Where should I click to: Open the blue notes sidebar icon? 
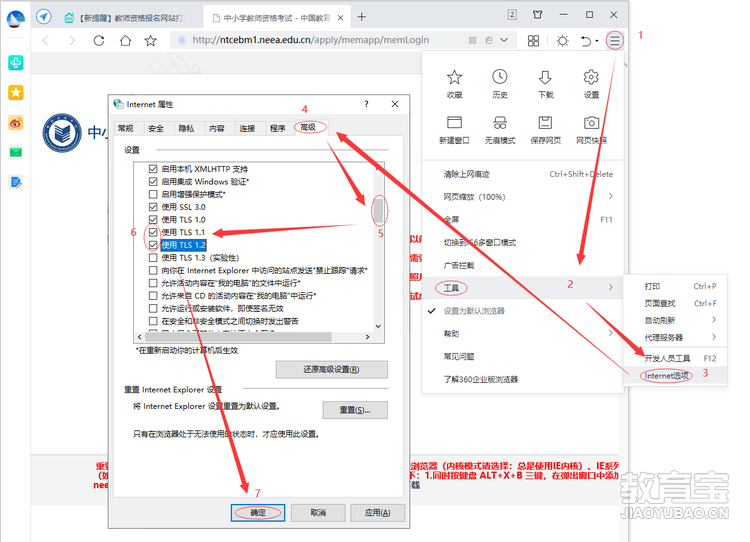(x=16, y=182)
